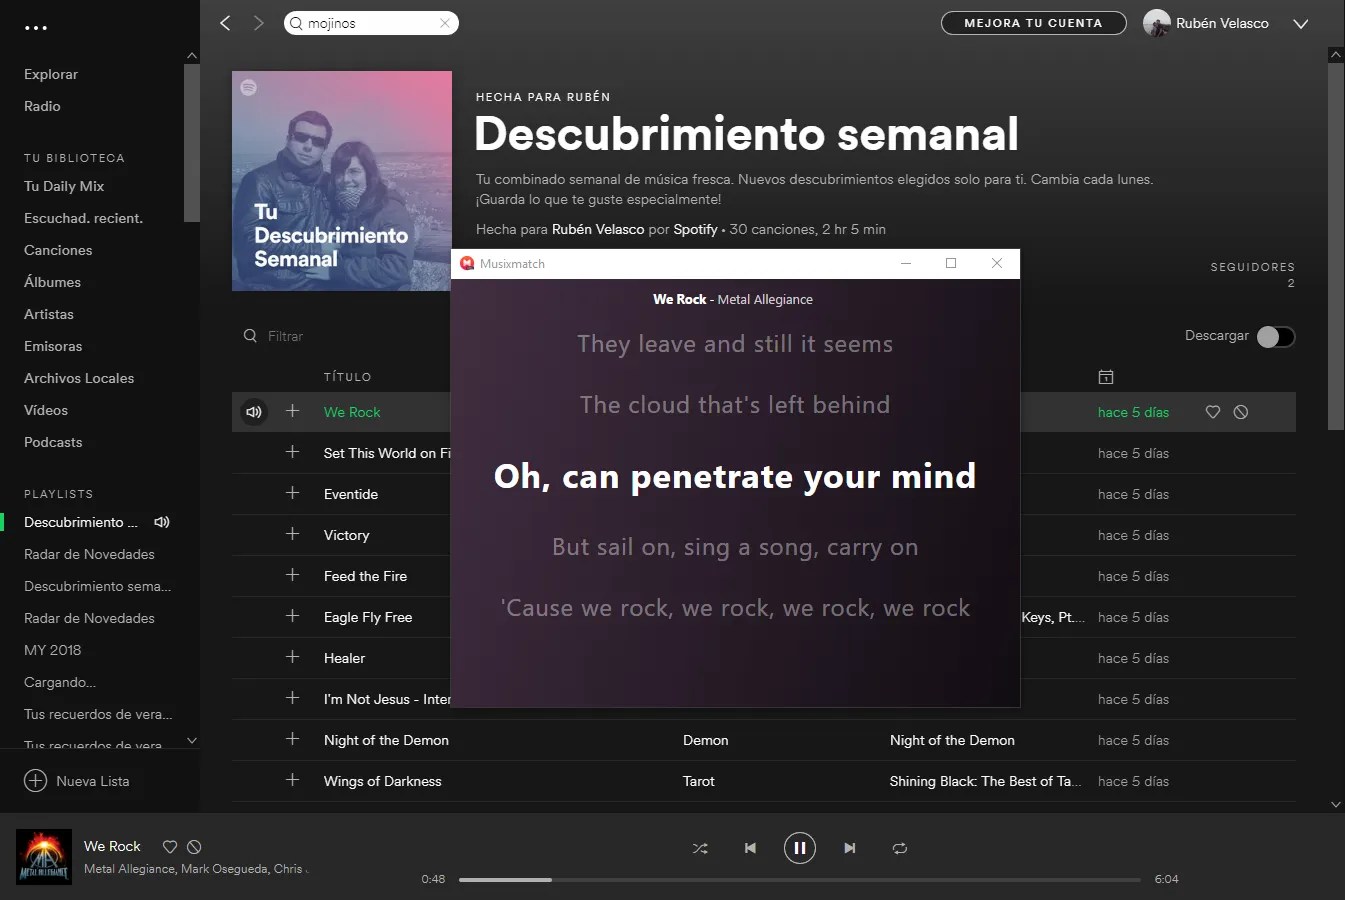The height and width of the screenshot is (900, 1345).
Task: Click the Musixmatch logo in the lyrics window
Action: pos(467,263)
